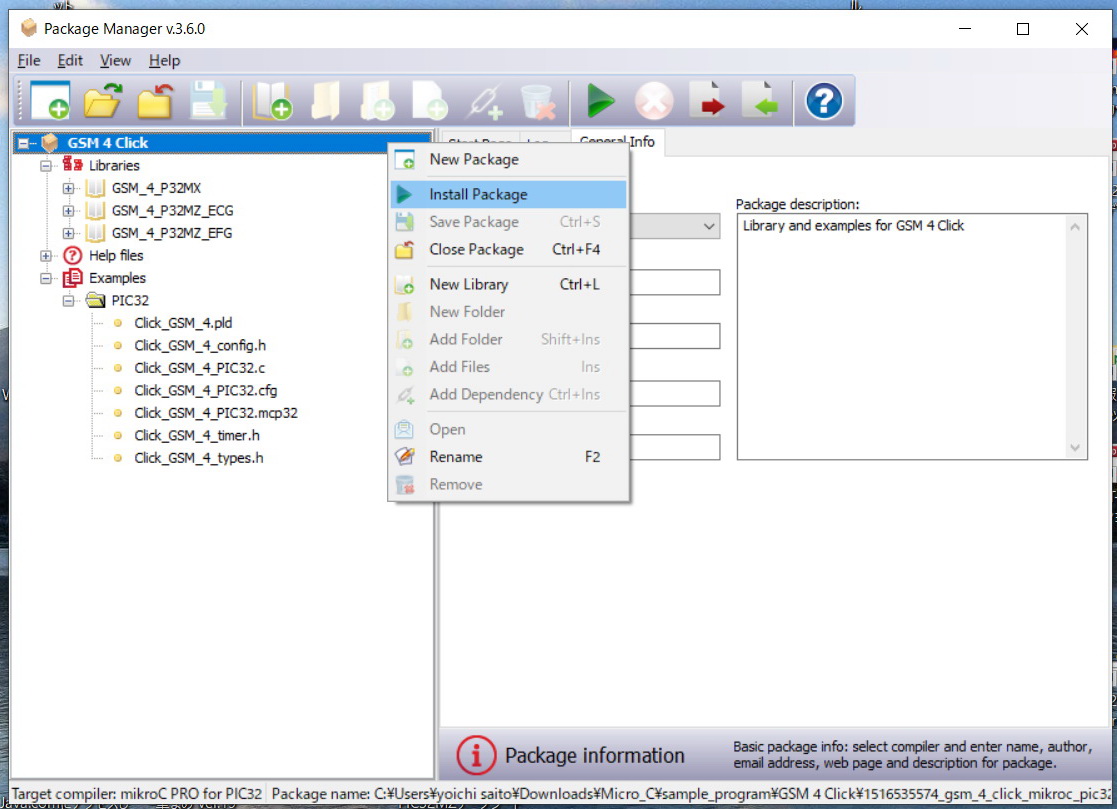Click the New Library book toolbar icon
Screen dimensions: 1117x809
272,101
